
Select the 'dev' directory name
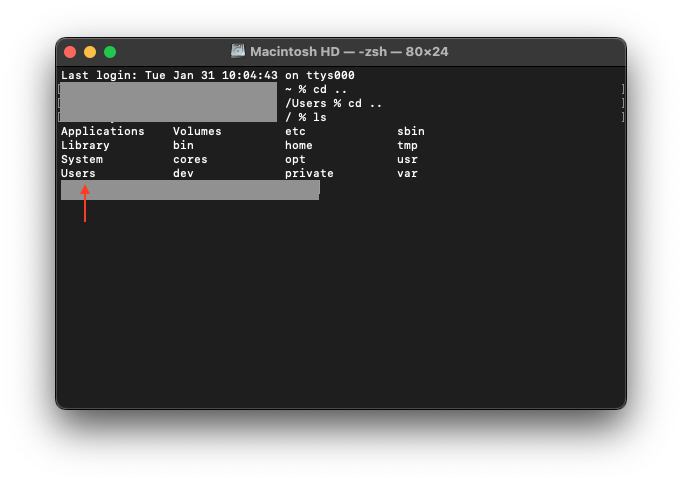[x=183, y=173]
